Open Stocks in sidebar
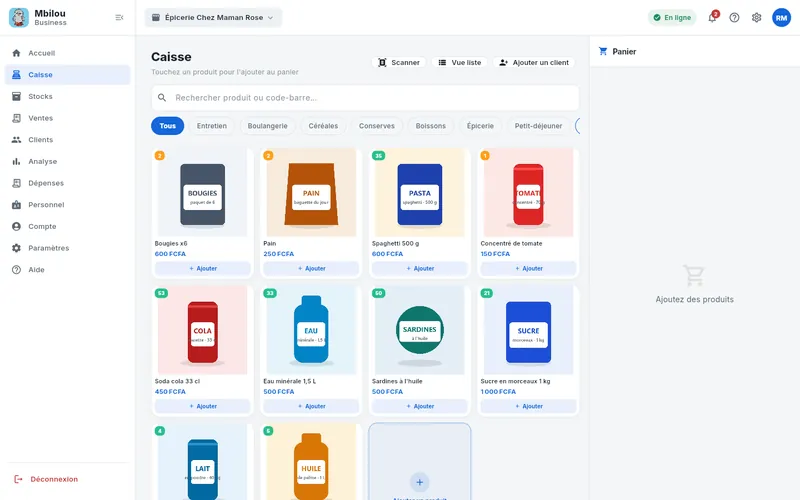The height and width of the screenshot is (500, 800). (x=67, y=96)
